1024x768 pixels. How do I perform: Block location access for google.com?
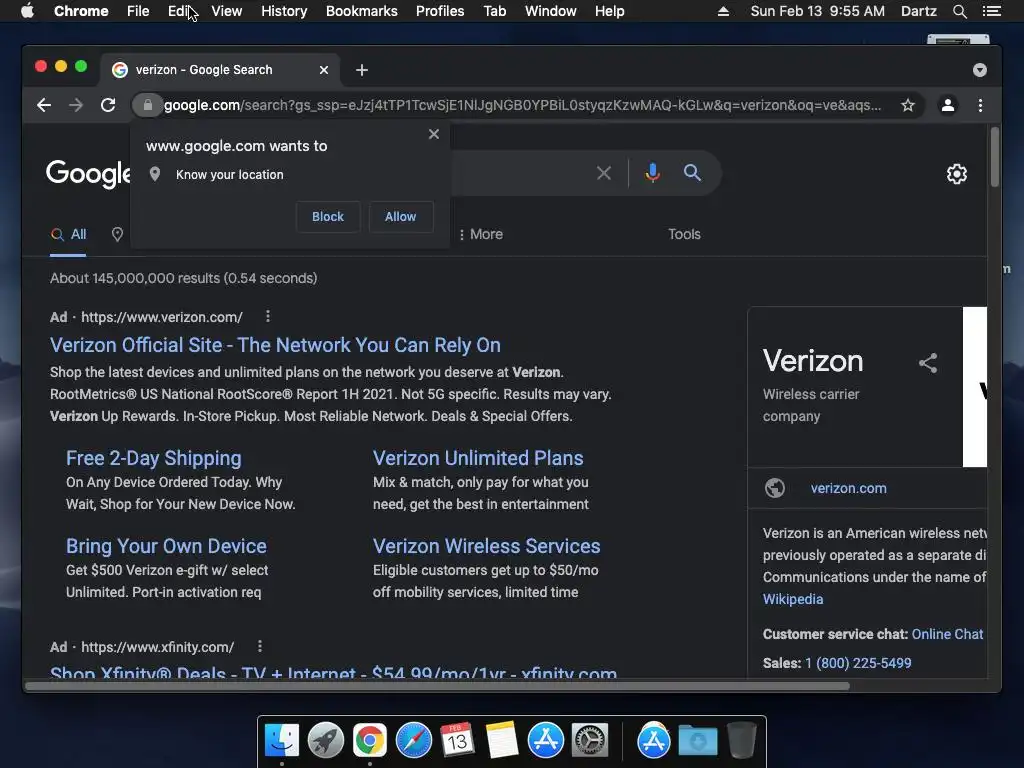point(328,217)
